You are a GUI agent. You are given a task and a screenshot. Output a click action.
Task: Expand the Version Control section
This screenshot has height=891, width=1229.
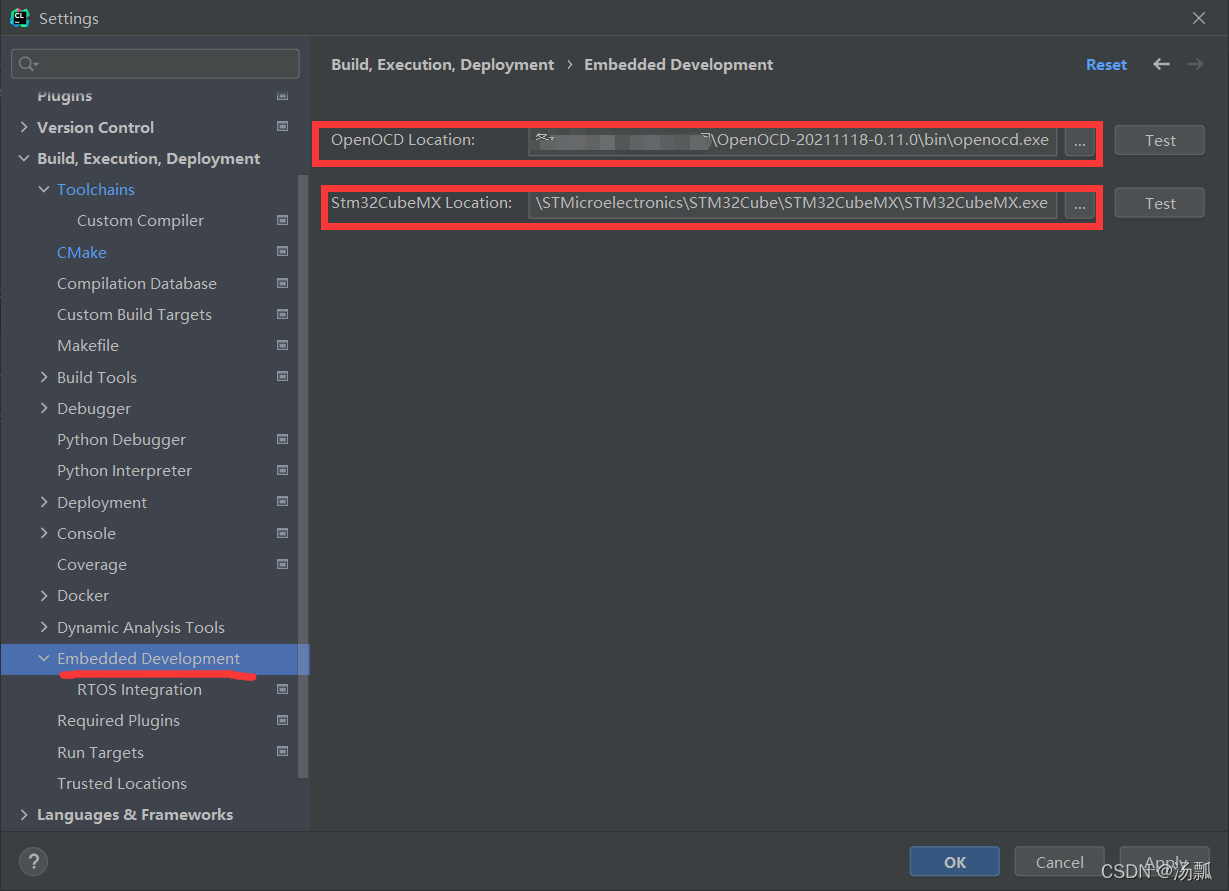[24, 127]
